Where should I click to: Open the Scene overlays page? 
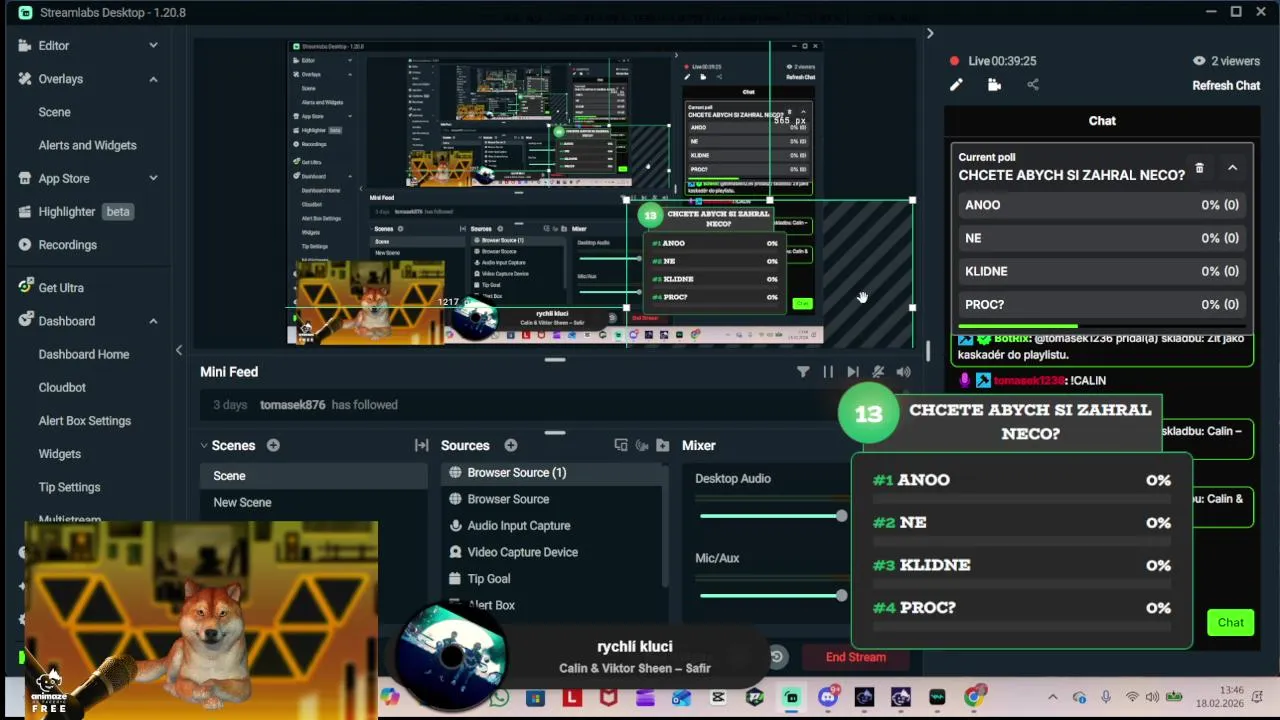coord(55,112)
